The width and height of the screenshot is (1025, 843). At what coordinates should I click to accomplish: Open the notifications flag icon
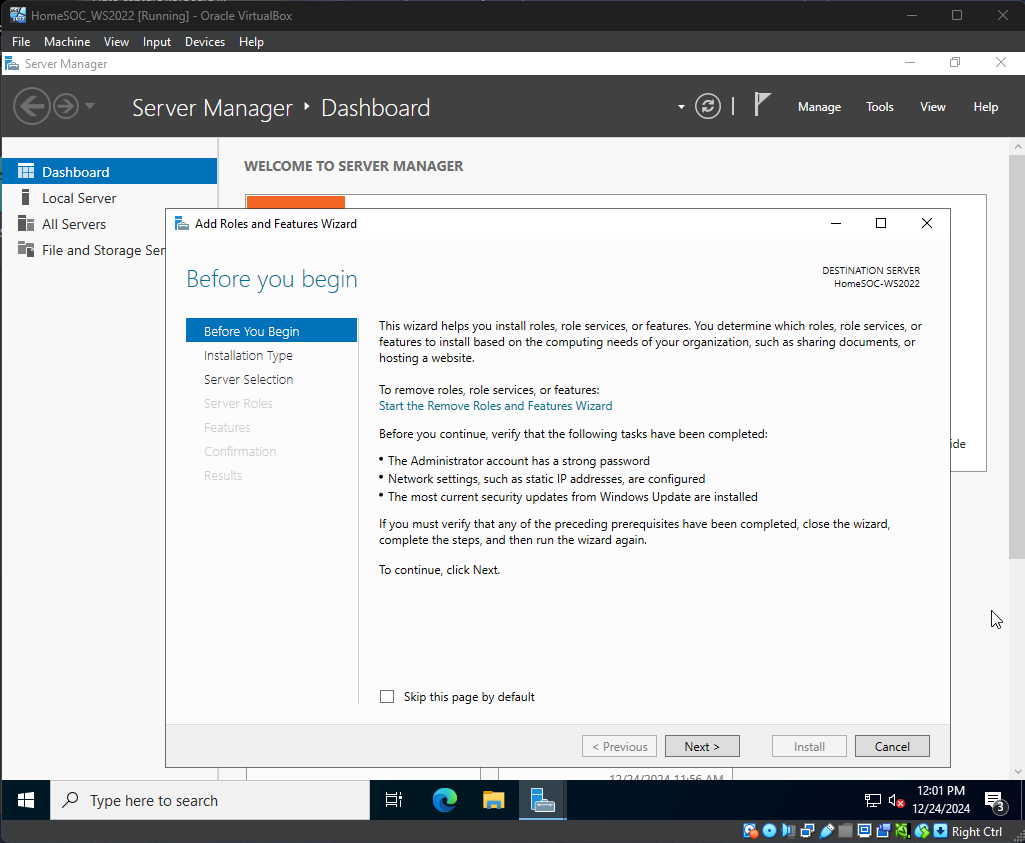pyautogui.click(x=762, y=105)
